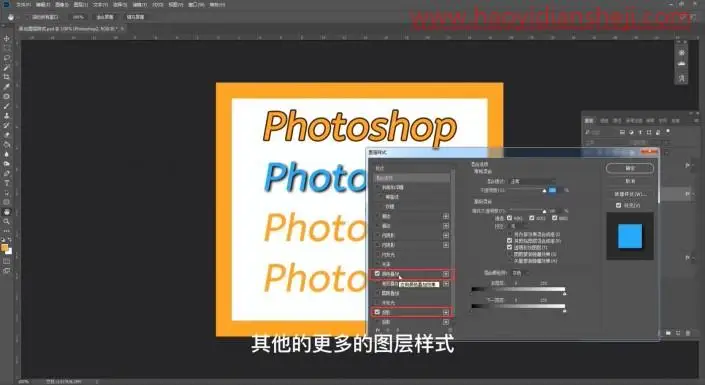The width and height of the screenshot is (705, 385).
Task: Change screen mode icon in toolbox
Action: (6, 271)
